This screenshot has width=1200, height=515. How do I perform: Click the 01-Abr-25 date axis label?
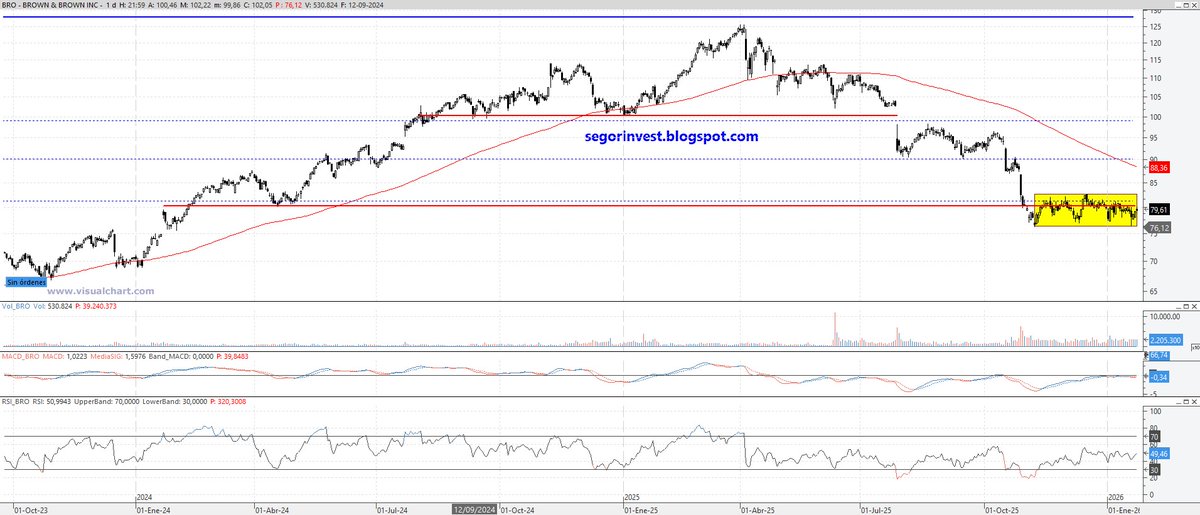click(760, 509)
